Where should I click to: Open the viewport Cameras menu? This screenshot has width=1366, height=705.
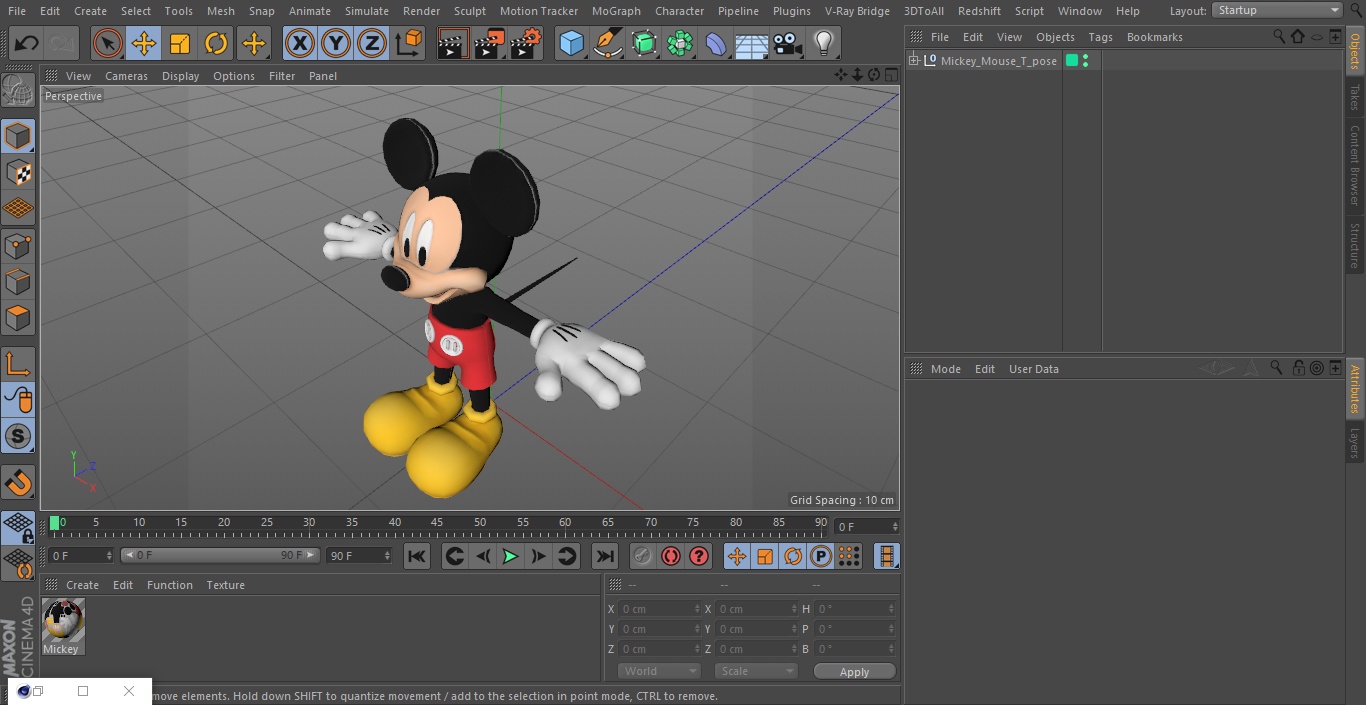[127, 76]
